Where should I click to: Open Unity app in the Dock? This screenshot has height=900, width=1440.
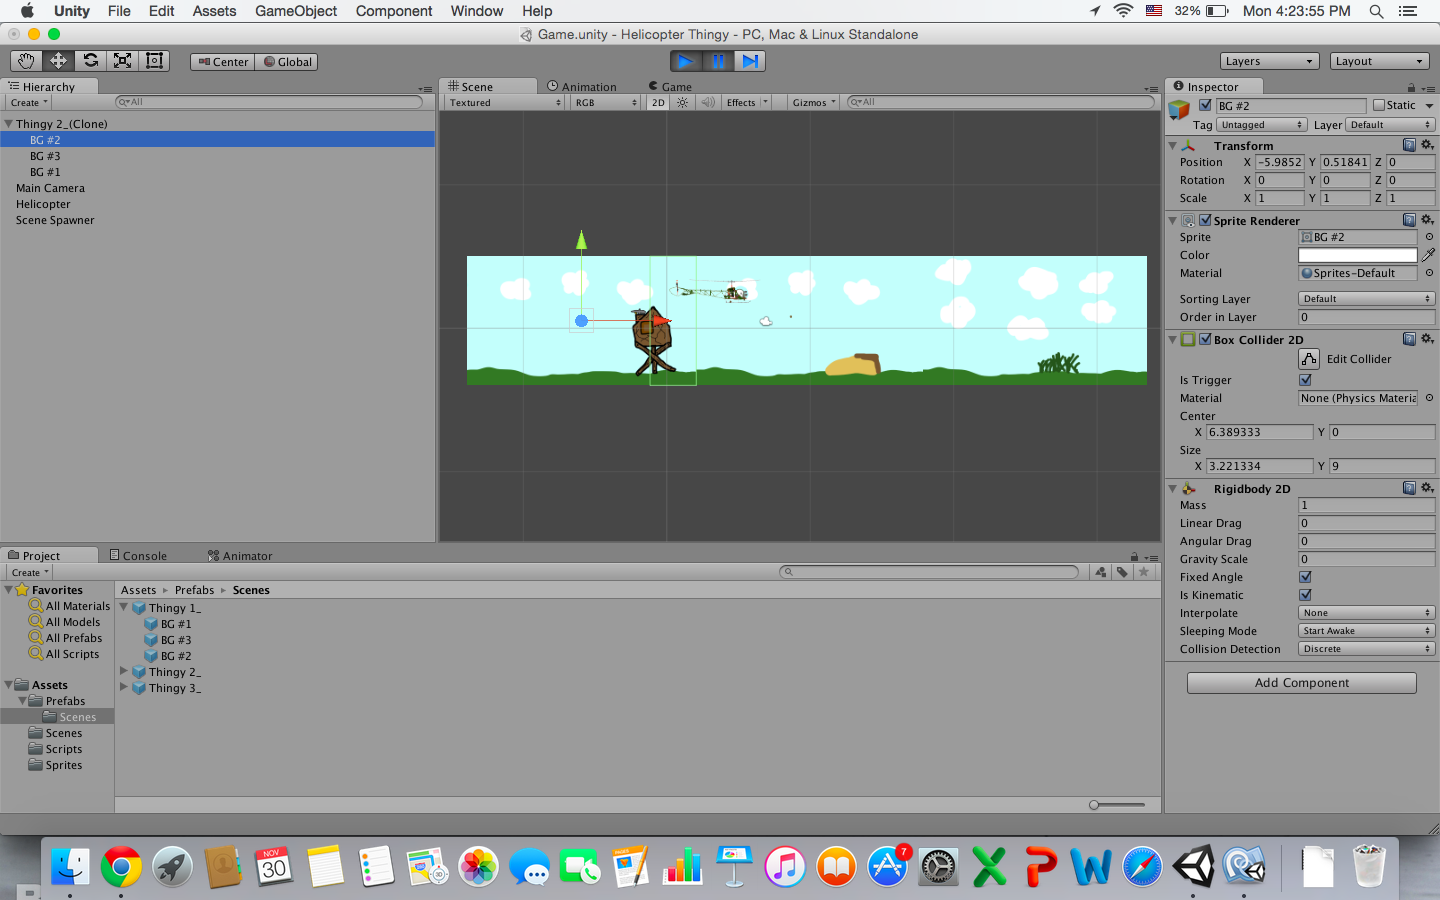pos(1194,866)
